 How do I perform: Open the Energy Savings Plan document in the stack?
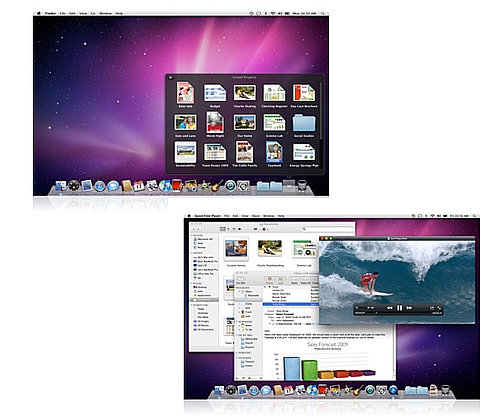(x=304, y=155)
